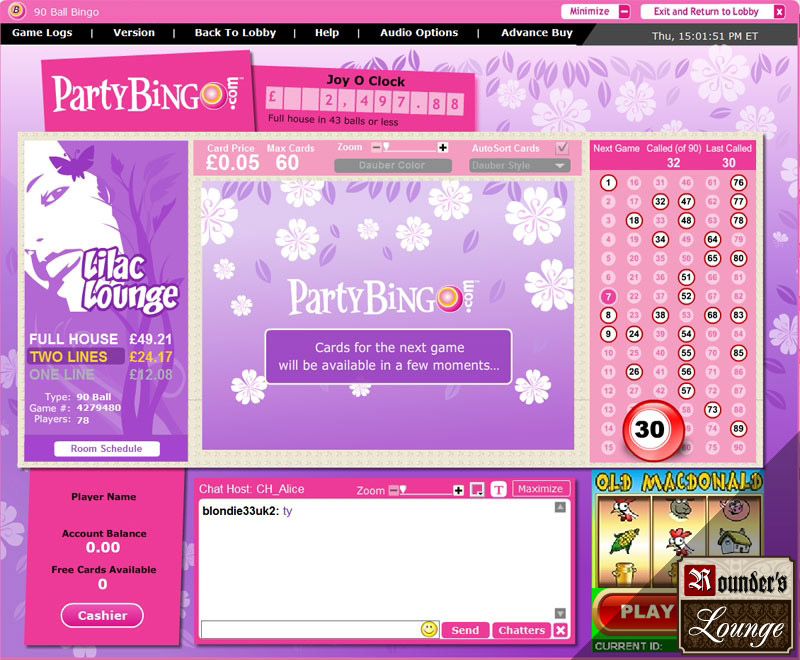Click the Game # 4279480 text
Screen dimensions: 800x660
(x=75, y=408)
